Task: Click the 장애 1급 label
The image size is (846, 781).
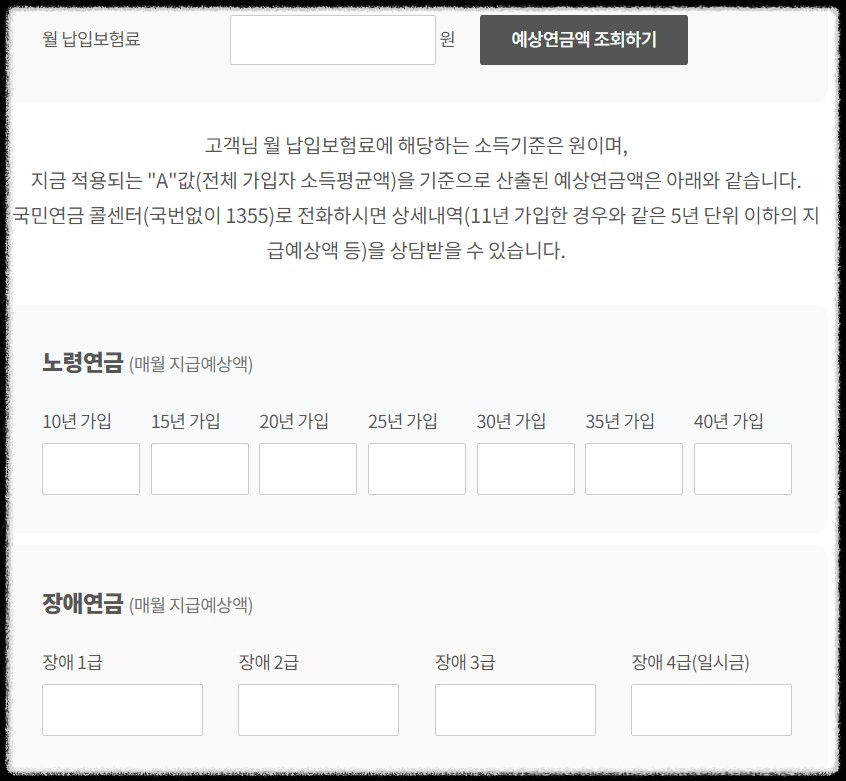Action: pyautogui.click(x=72, y=662)
